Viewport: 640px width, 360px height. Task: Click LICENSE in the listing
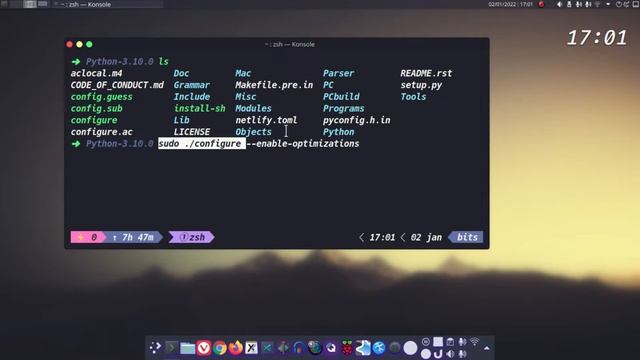tap(192, 132)
